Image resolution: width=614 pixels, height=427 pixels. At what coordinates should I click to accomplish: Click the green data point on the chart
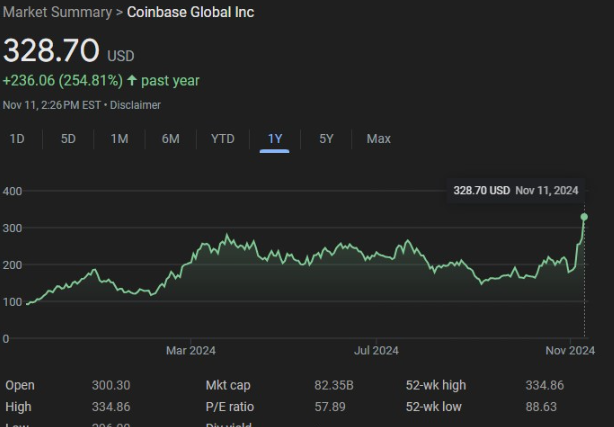pyautogui.click(x=584, y=217)
